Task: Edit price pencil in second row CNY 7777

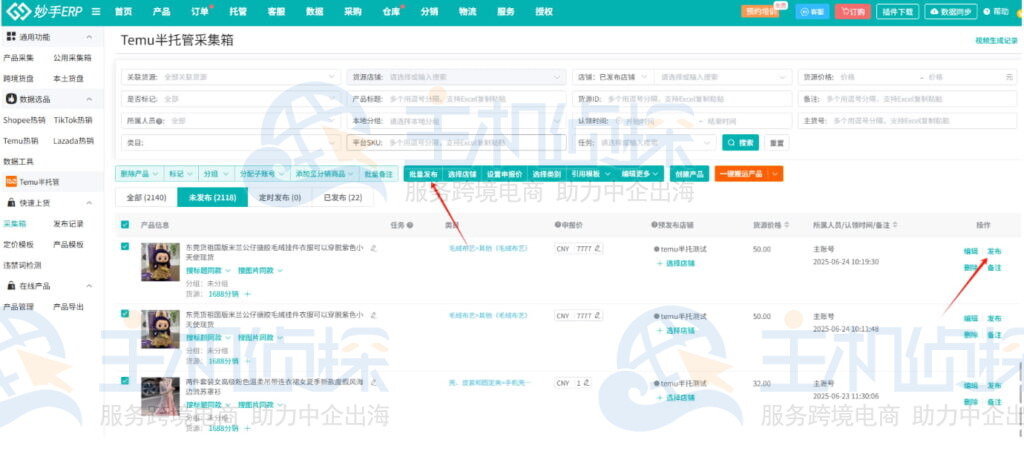Action: (x=598, y=316)
